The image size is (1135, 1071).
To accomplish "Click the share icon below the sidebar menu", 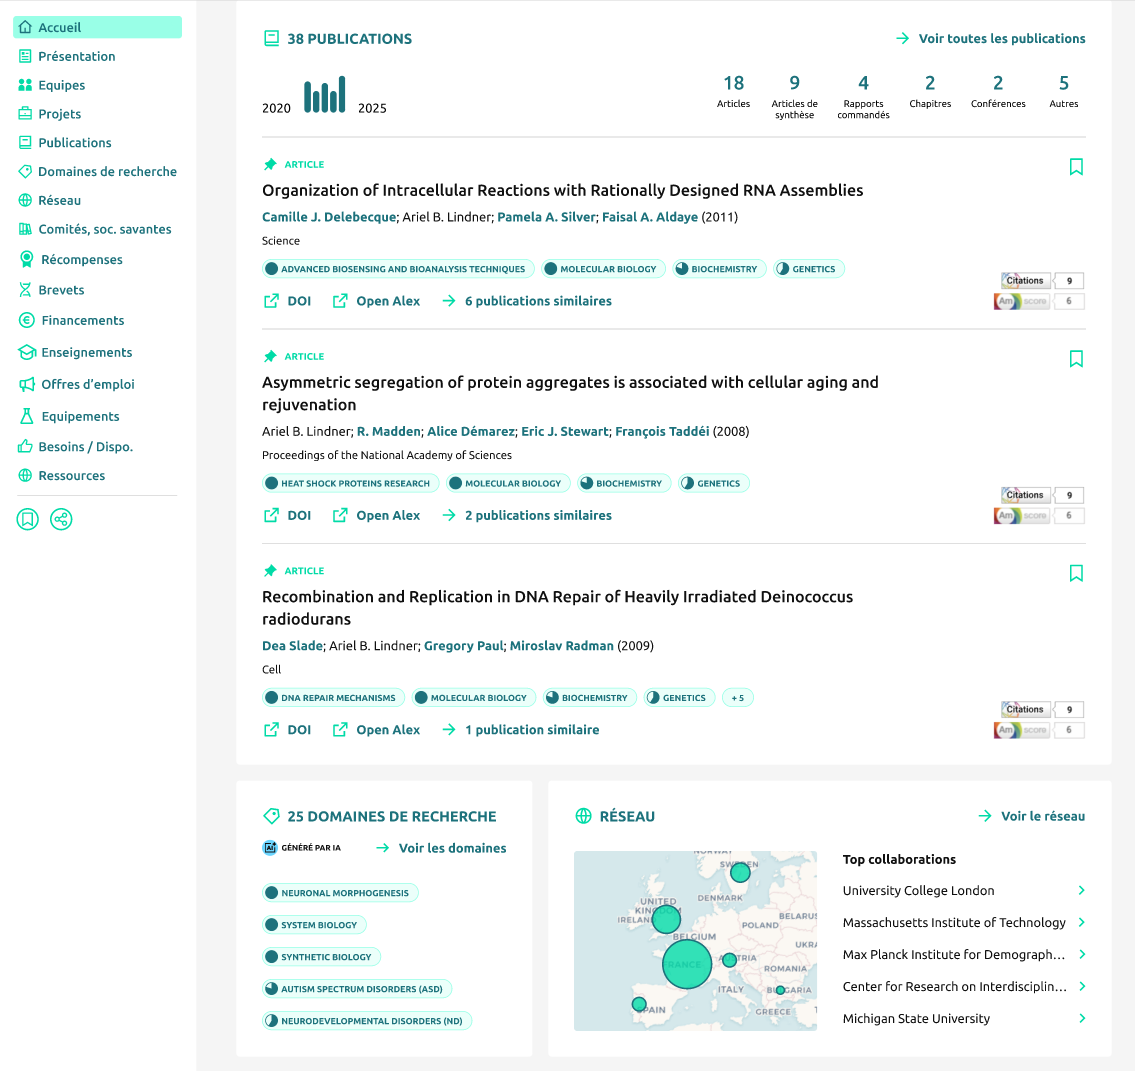I will click(x=61, y=519).
